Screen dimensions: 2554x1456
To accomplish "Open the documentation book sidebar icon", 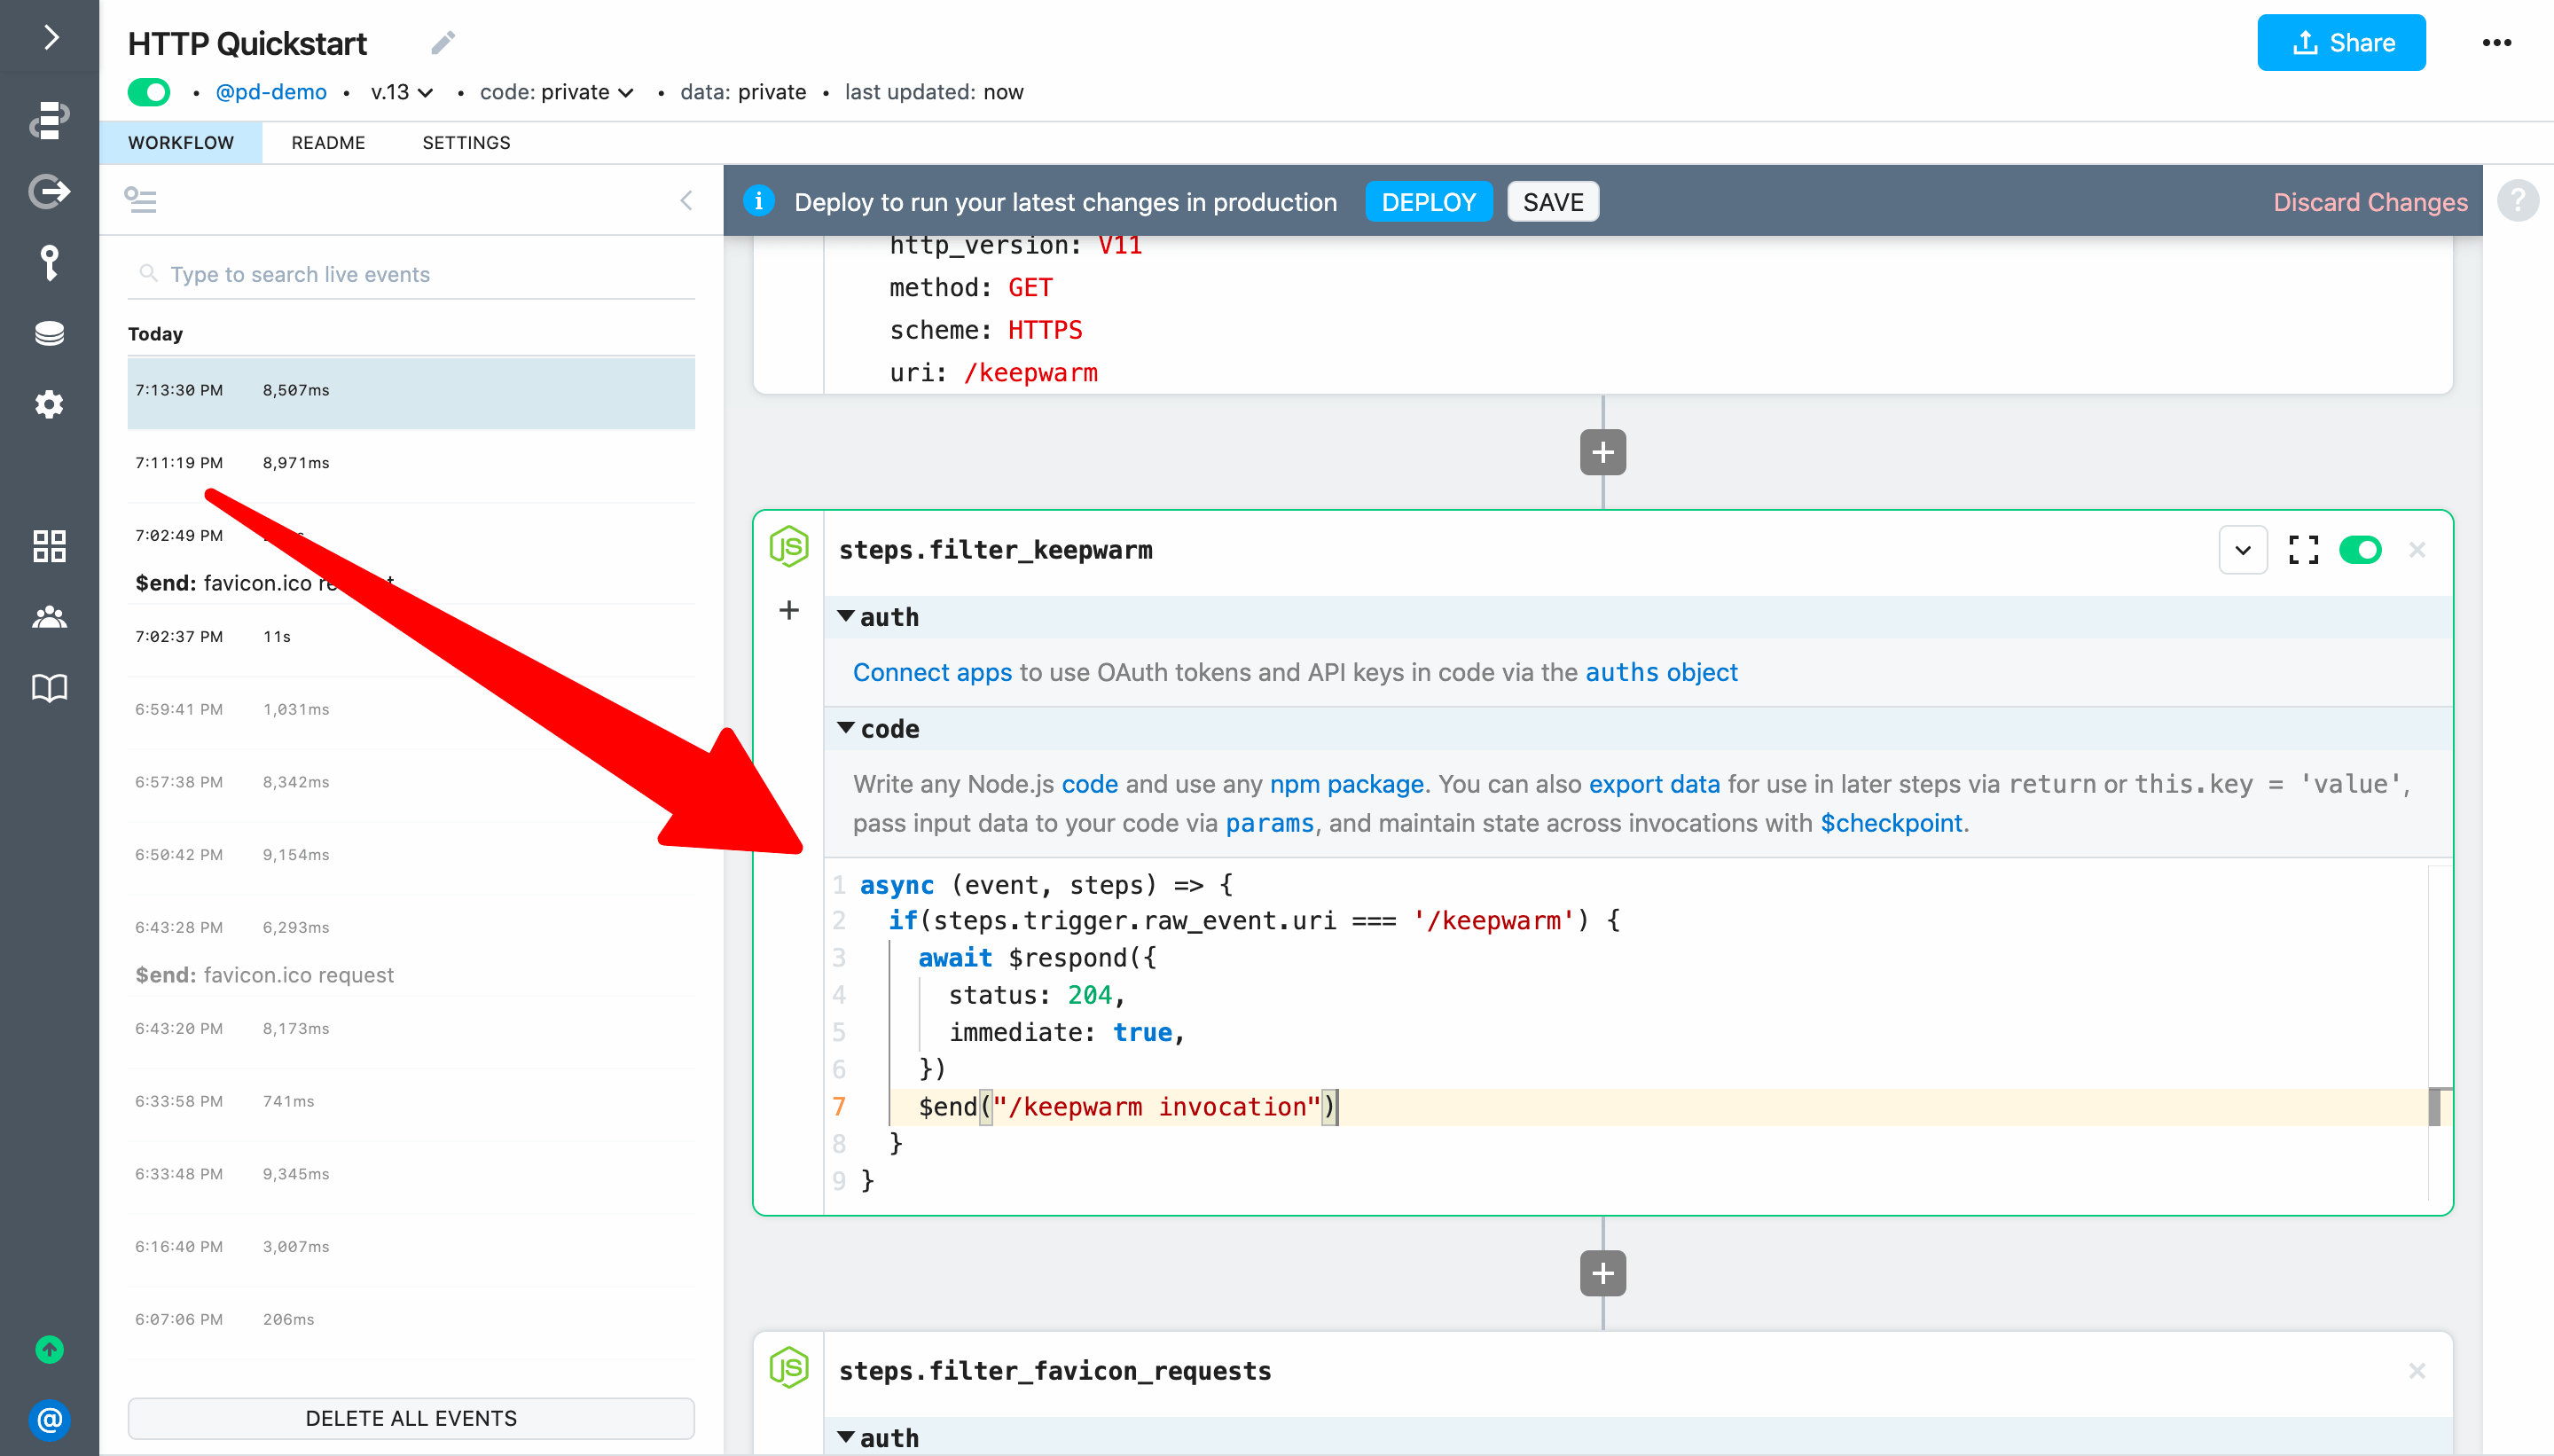I will pos(49,688).
